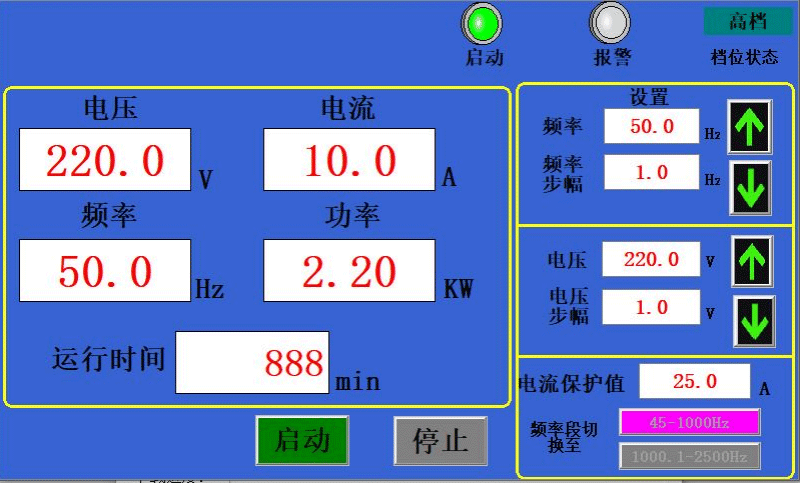Click the green 启动 indicator lamp
Image resolution: width=800 pixels, height=483 pixels.
tap(482, 23)
